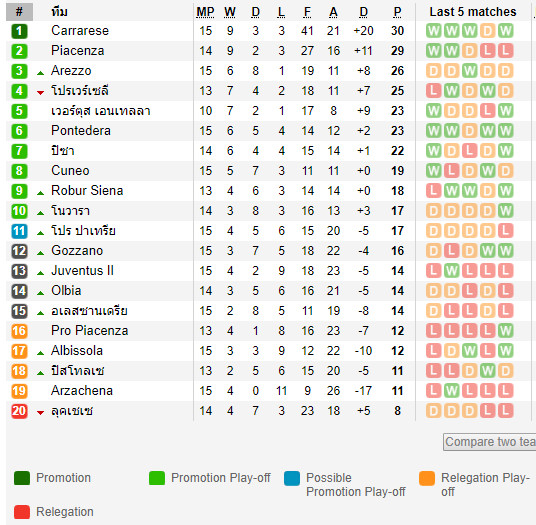Viewport: 536px width, 525px height.
Task: Click Arzachena's first L result badge
Action: [434, 391]
